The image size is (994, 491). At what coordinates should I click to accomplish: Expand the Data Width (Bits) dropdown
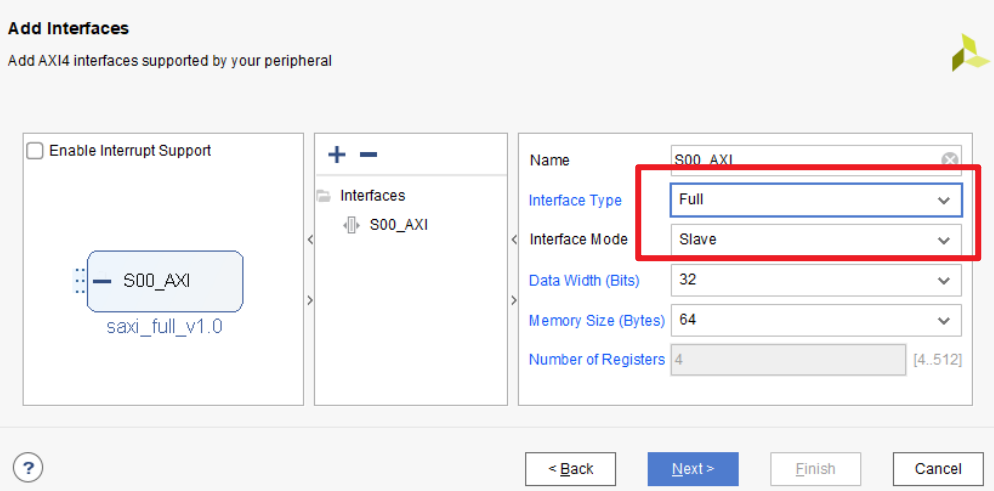816,280
